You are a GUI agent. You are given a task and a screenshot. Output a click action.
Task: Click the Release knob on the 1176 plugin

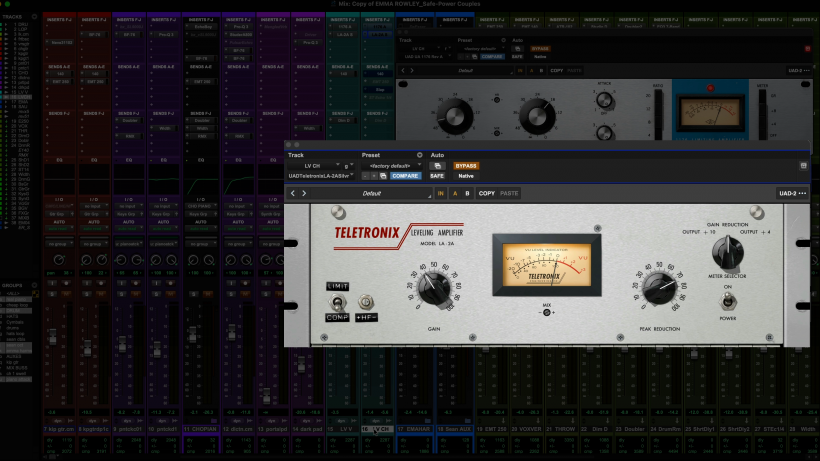tap(605, 132)
